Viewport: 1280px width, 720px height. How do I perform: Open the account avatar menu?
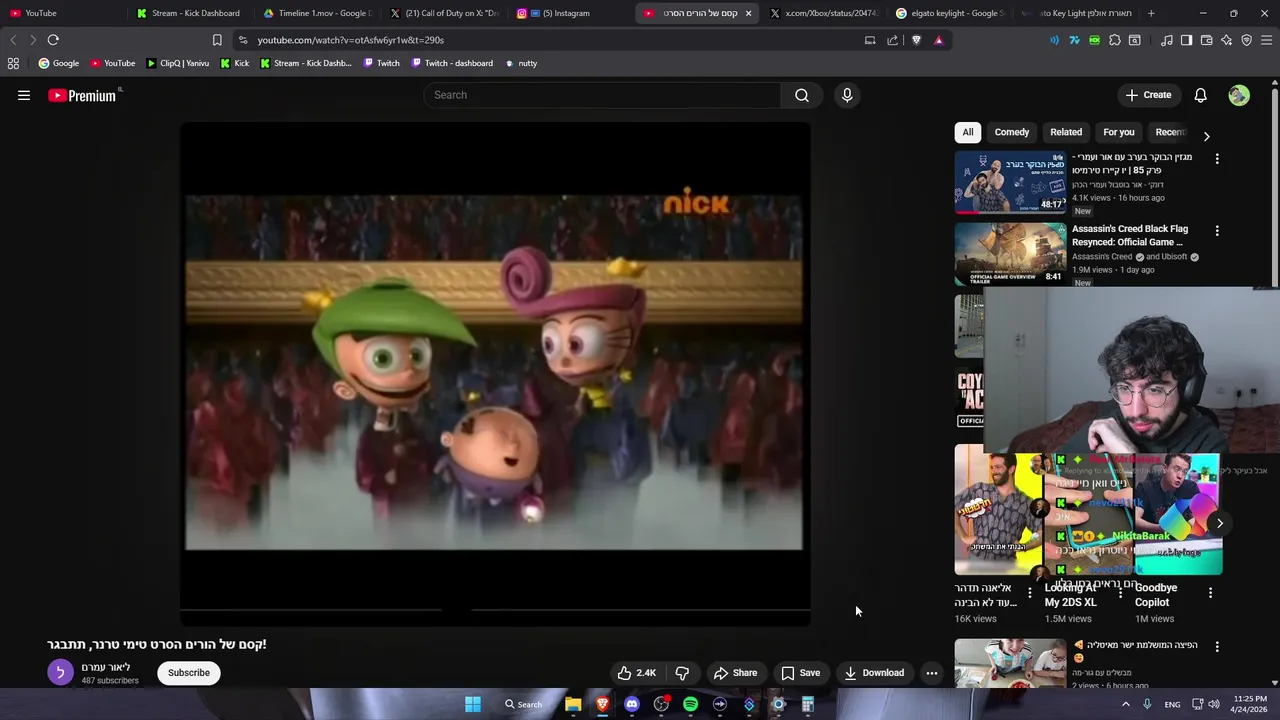click(1239, 95)
